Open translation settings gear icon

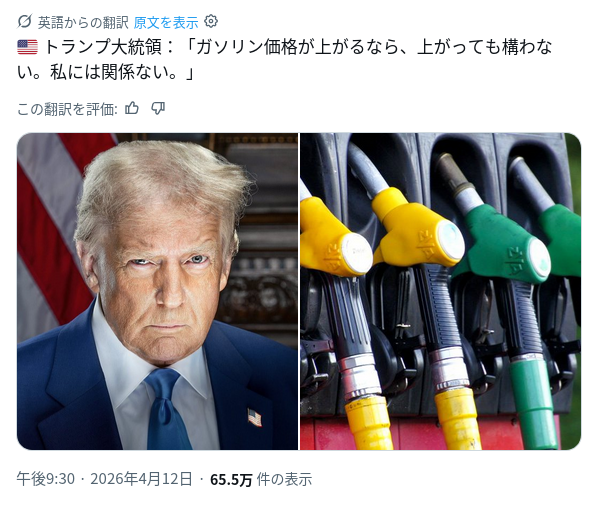tap(211, 21)
